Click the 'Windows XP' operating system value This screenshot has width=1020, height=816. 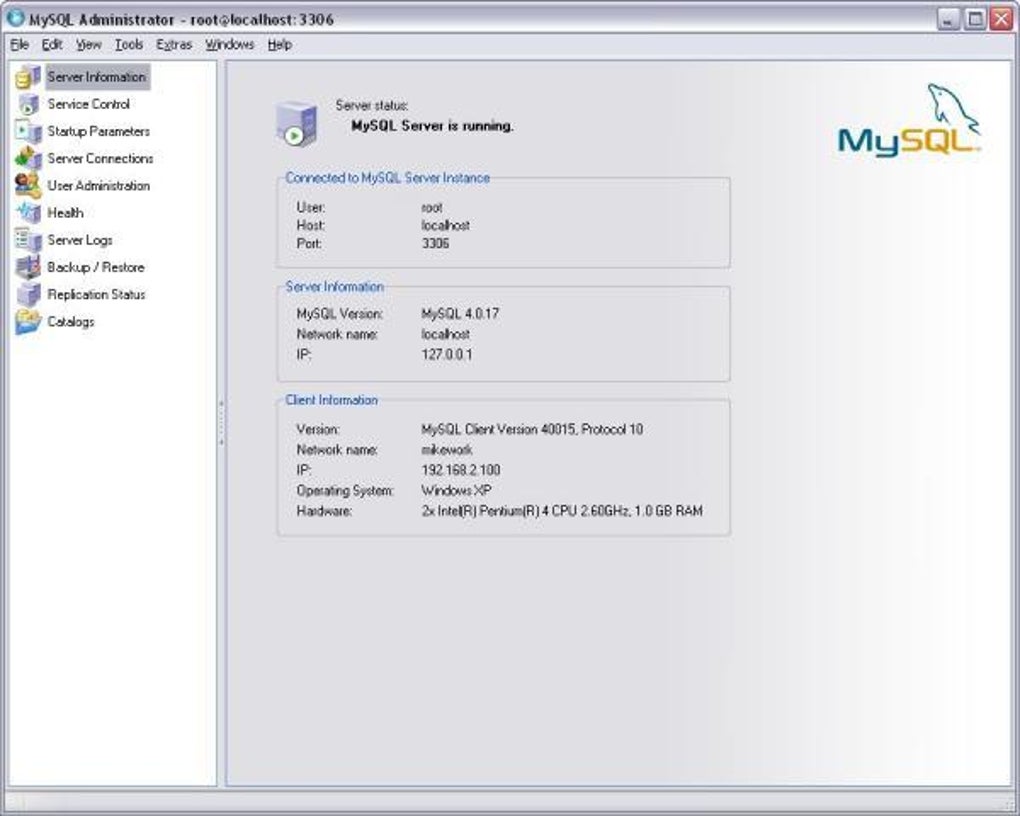click(456, 491)
